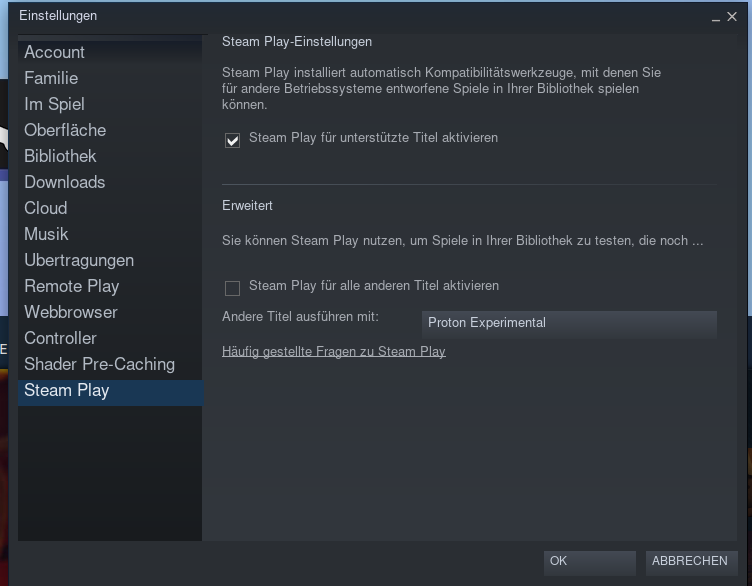Select Familie in the sidebar

(51, 78)
